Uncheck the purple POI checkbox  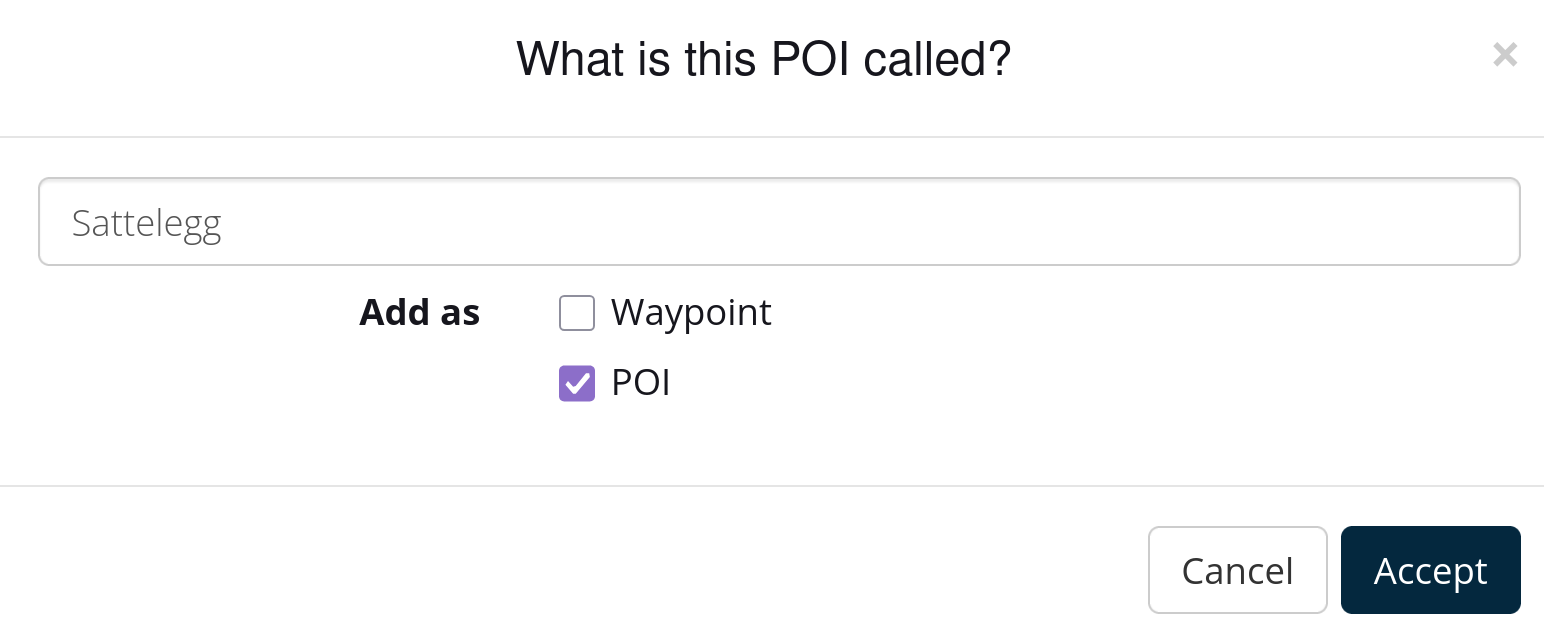(x=577, y=383)
